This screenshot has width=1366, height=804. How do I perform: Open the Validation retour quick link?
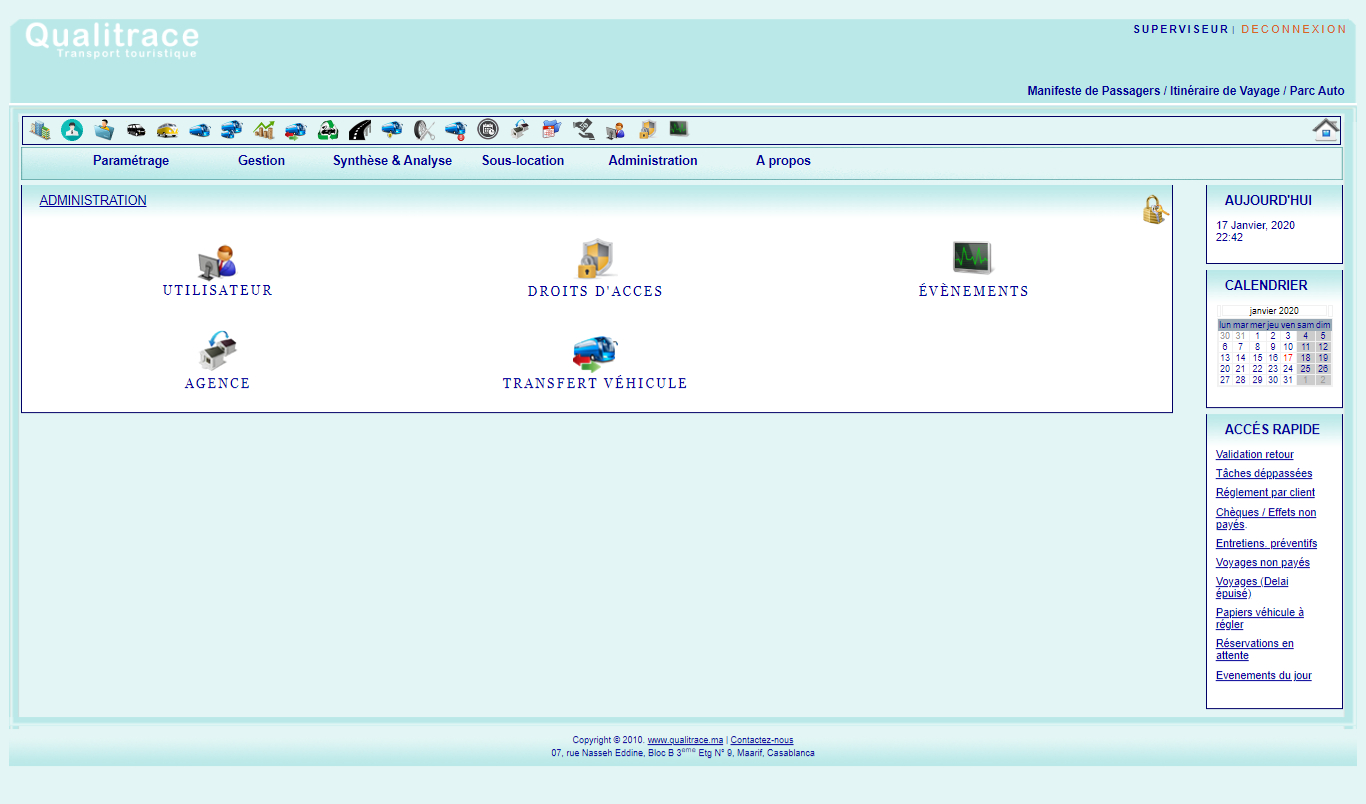coord(1254,455)
